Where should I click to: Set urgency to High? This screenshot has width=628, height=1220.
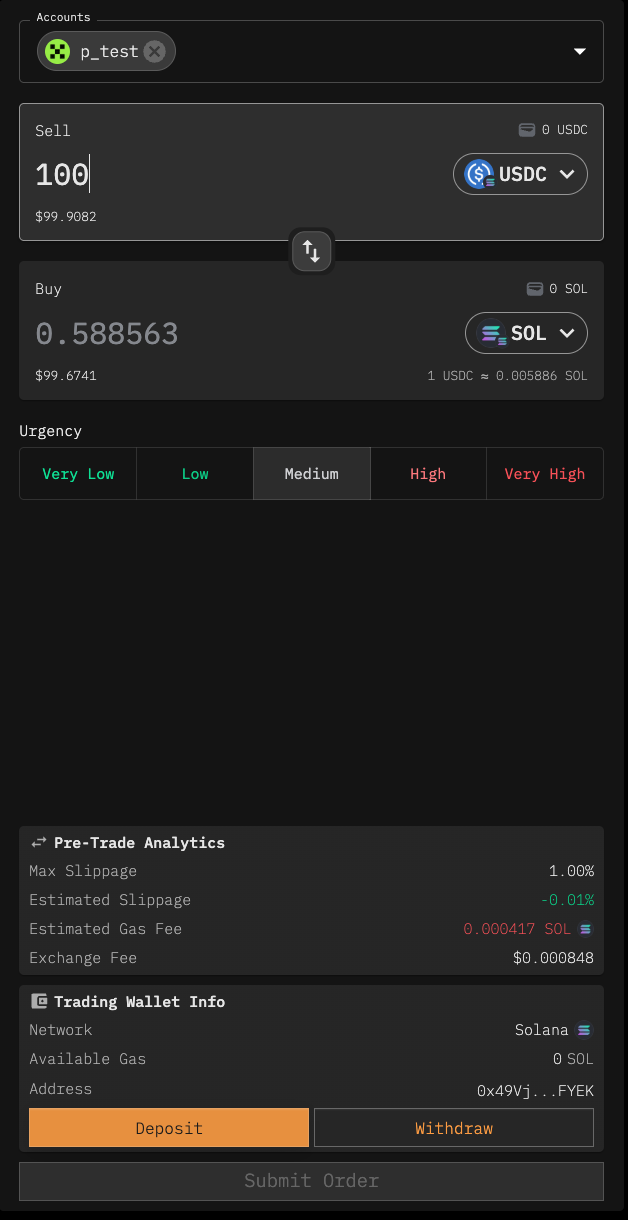click(x=428, y=474)
